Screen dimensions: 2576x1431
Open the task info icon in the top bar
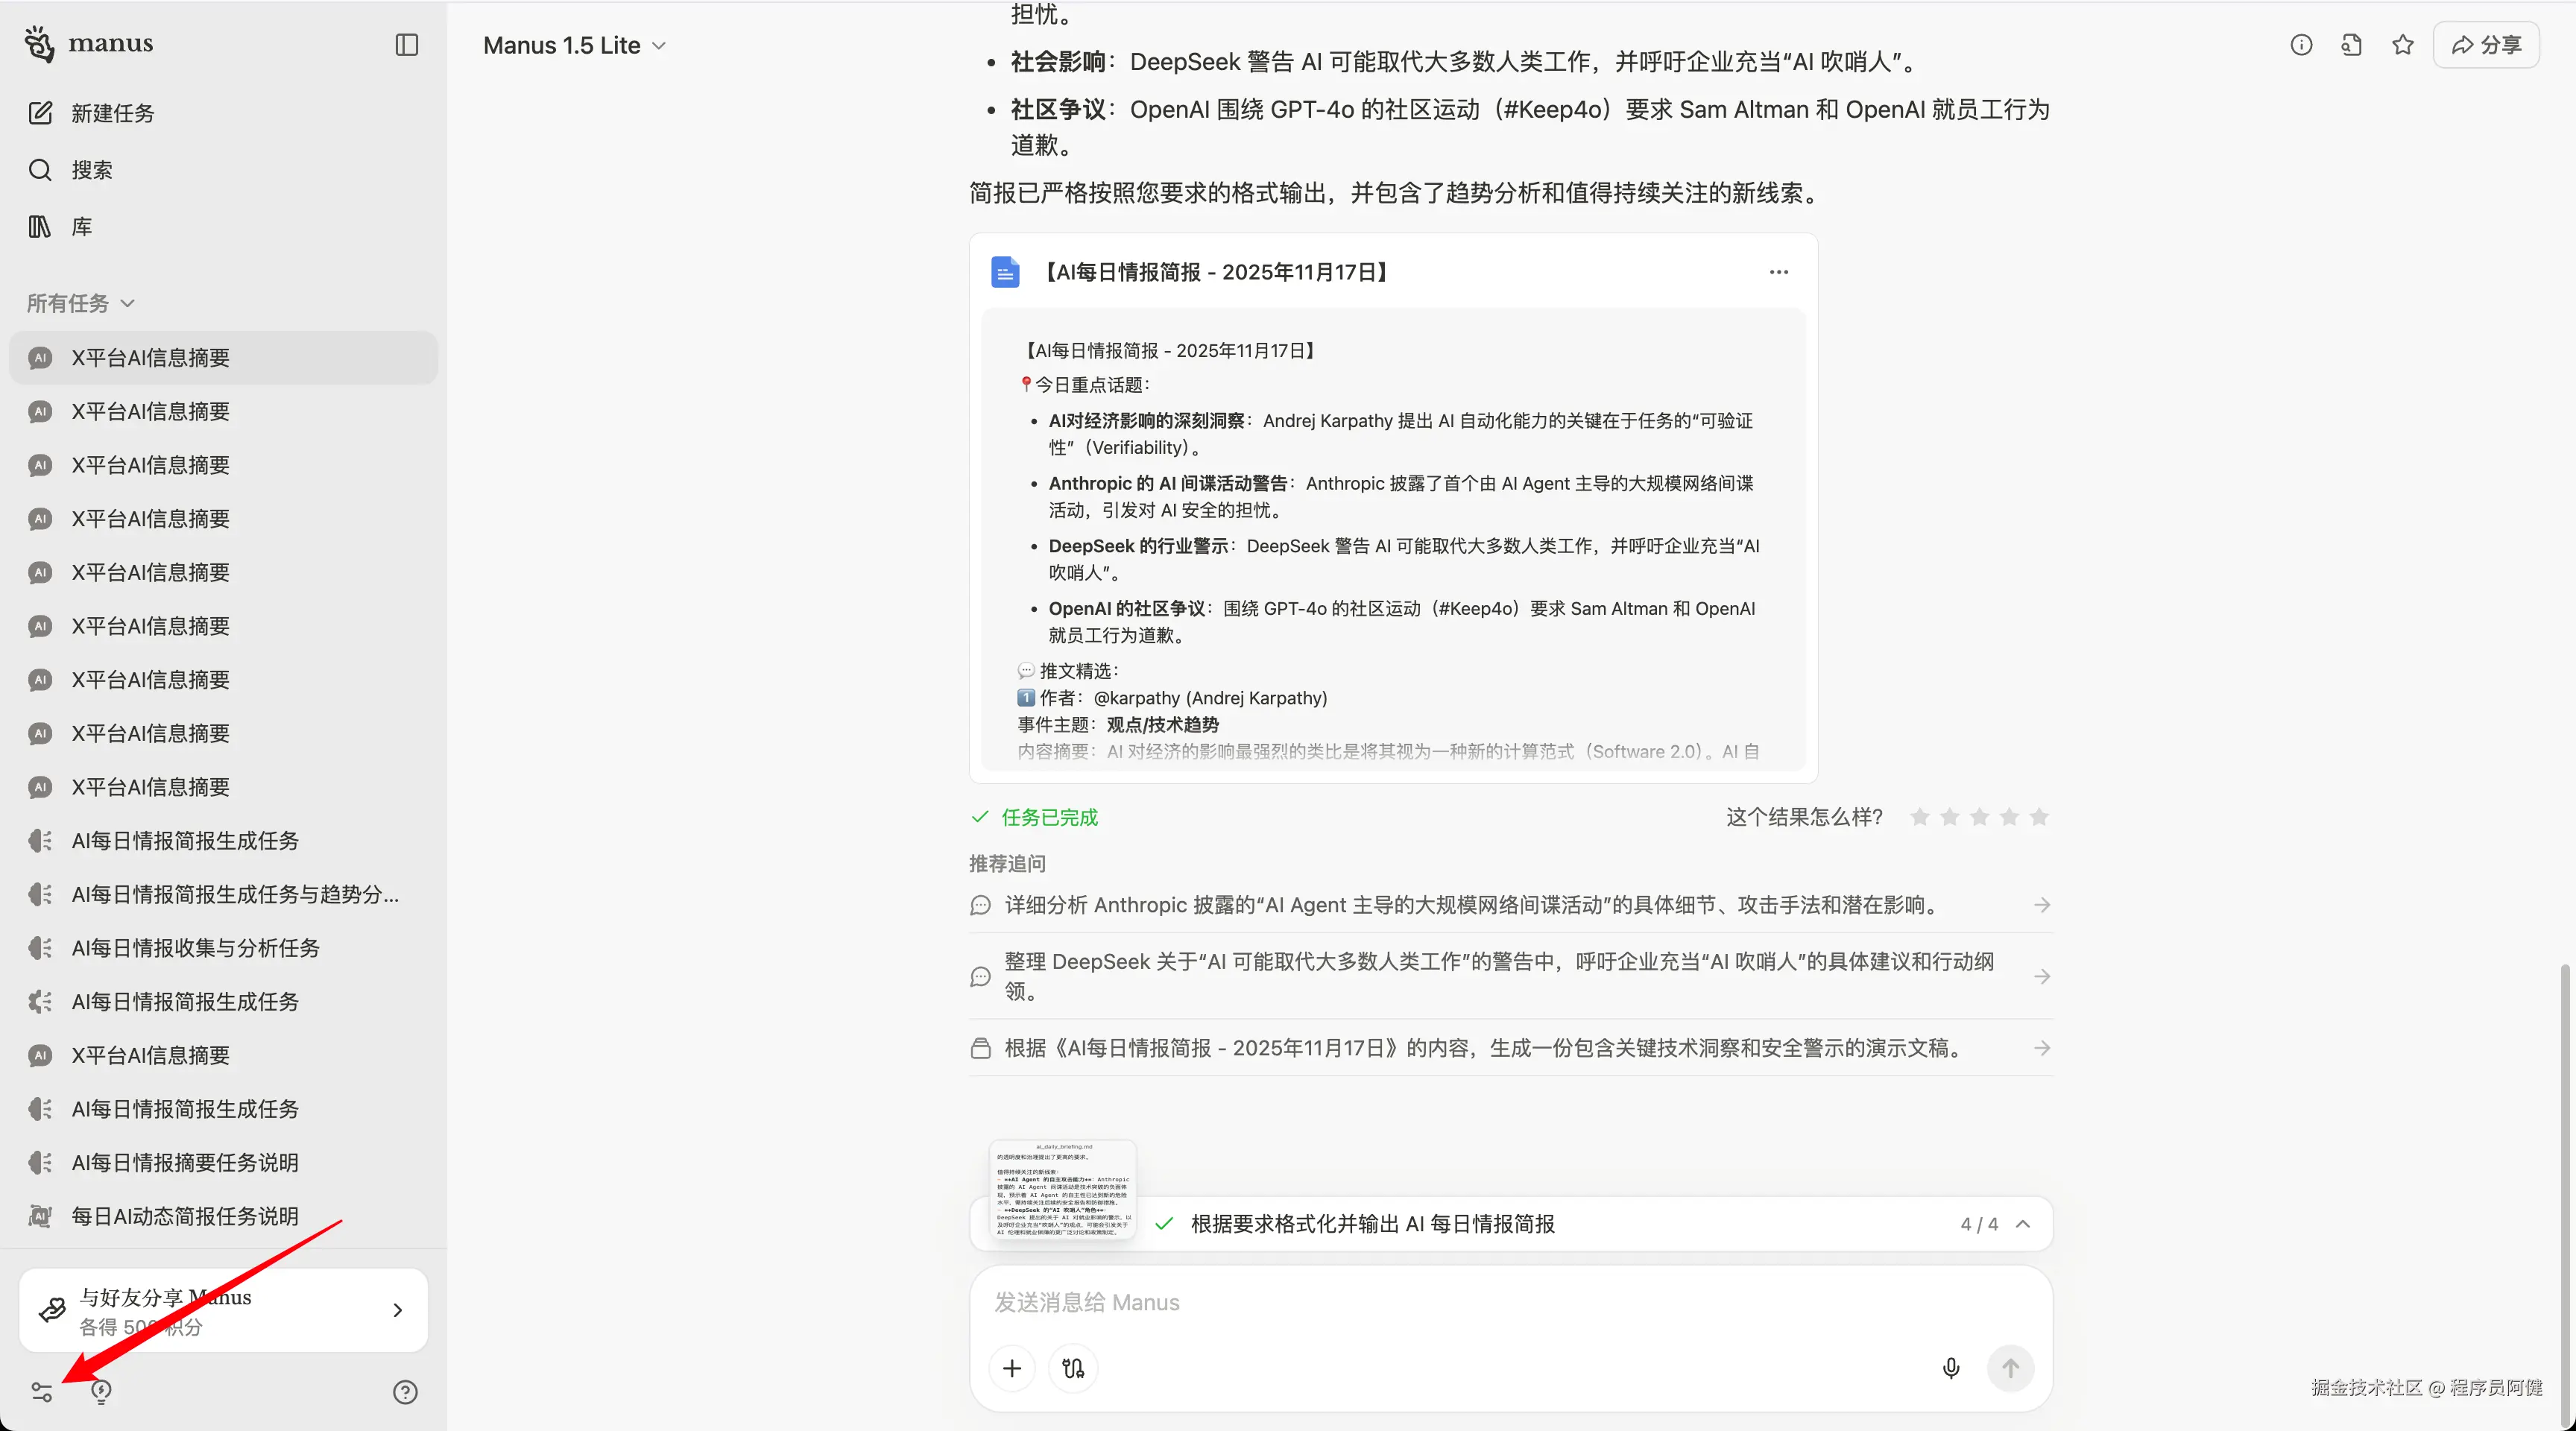pyautogui.click(x=2301, y=45)
